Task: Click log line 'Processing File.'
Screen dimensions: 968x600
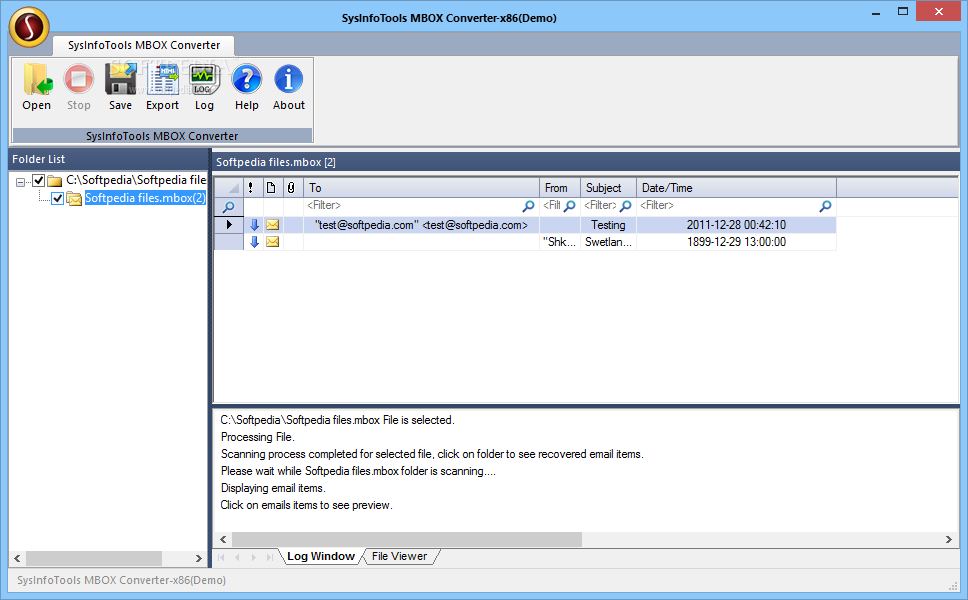Action: (x=257, y=437)
